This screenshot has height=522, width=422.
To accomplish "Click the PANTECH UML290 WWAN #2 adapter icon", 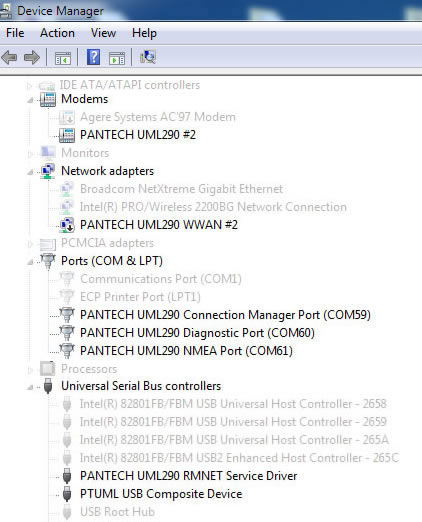I will pyautogui.click(x=67, y=225).
